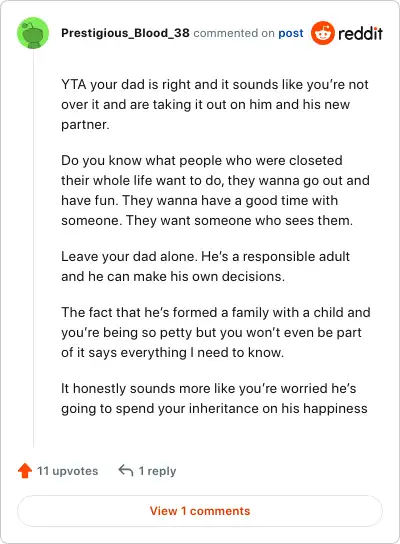Click the paragraph starting "Do you know"

[x=215, y=190]
